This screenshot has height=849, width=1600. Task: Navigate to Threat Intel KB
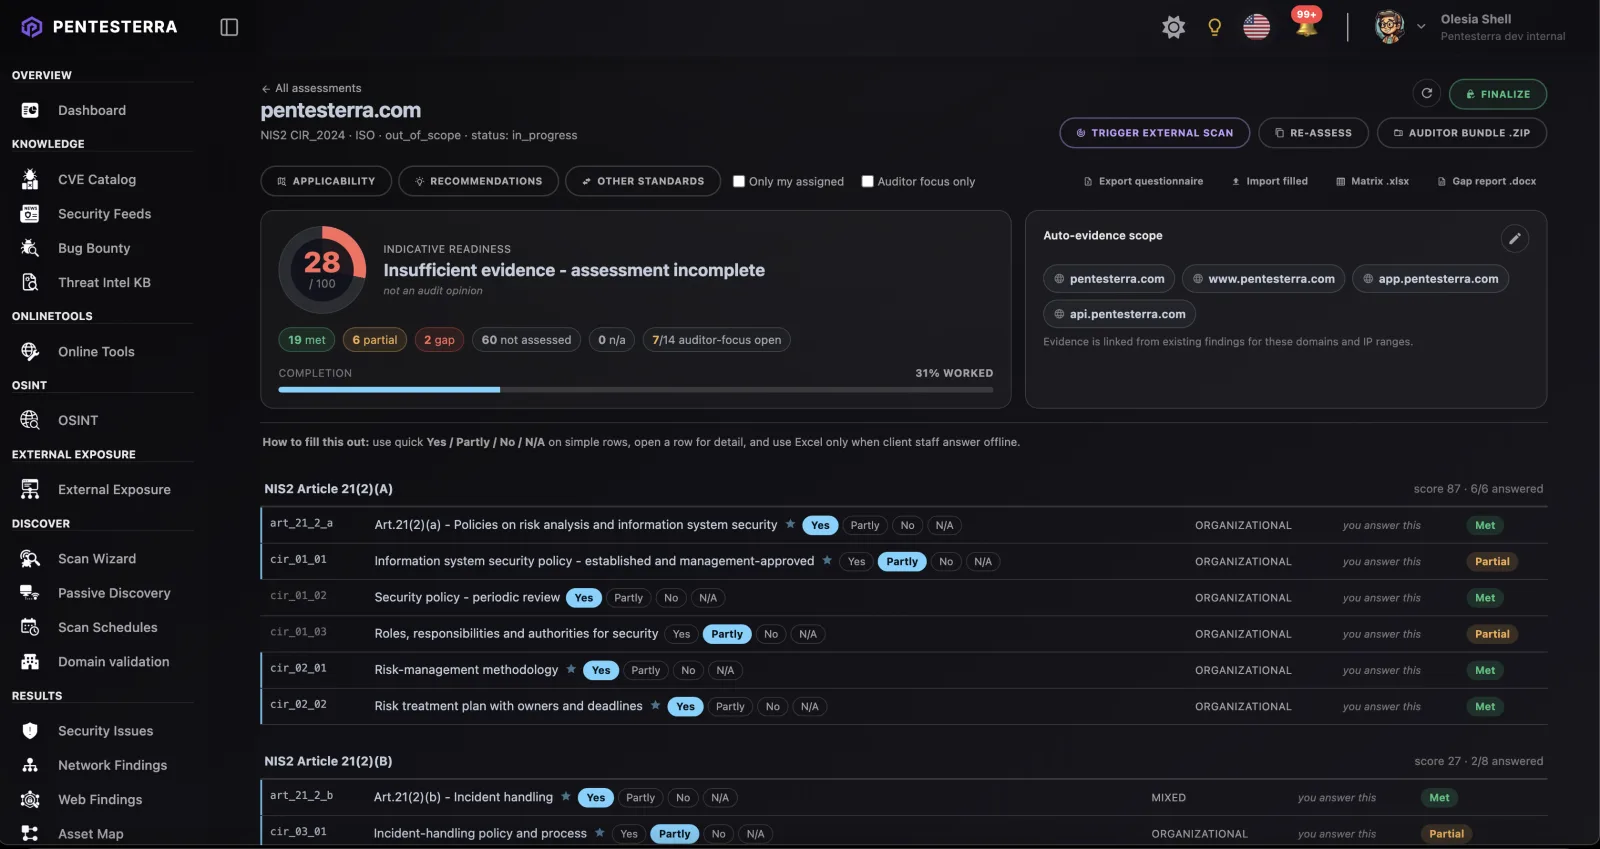pyautogui.click(x=104, y=283)
